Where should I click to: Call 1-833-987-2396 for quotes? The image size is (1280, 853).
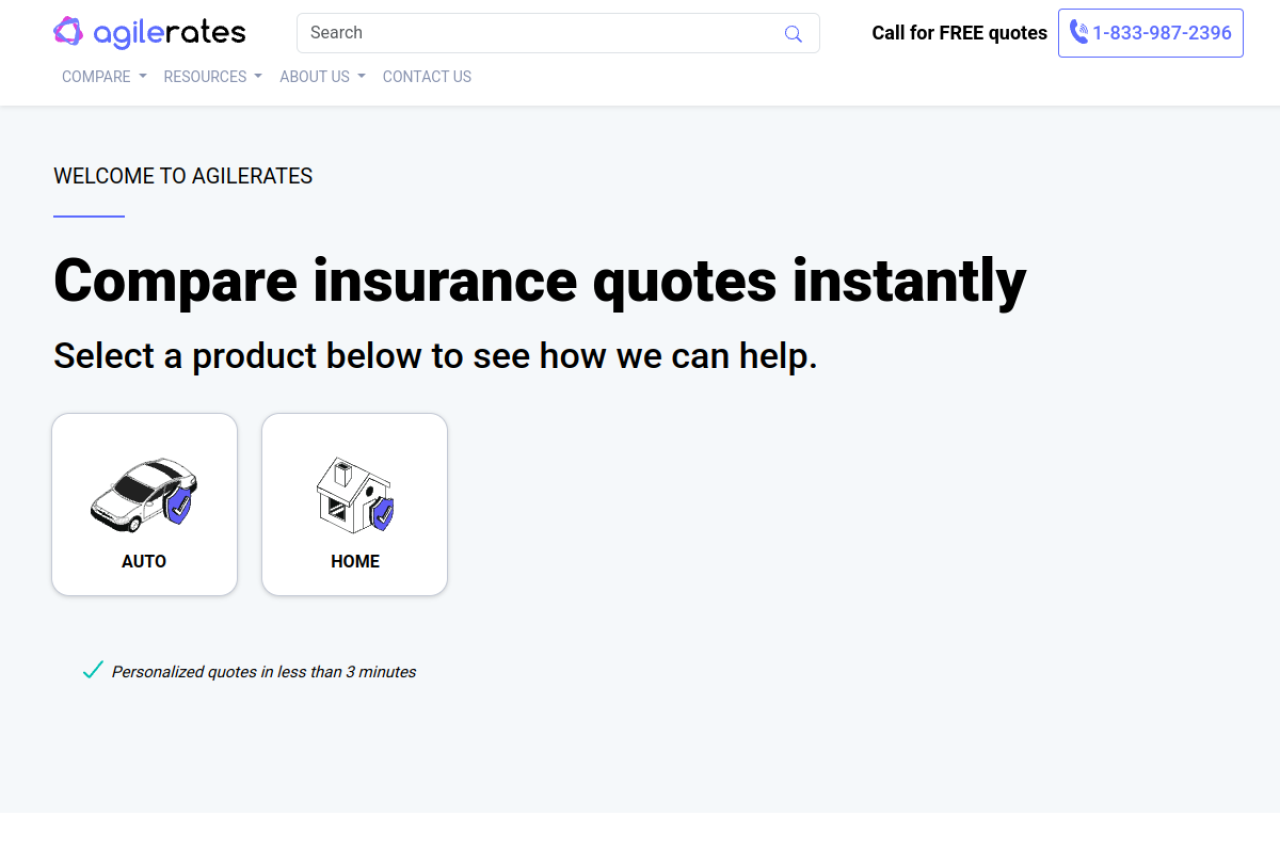[1151, 33]
